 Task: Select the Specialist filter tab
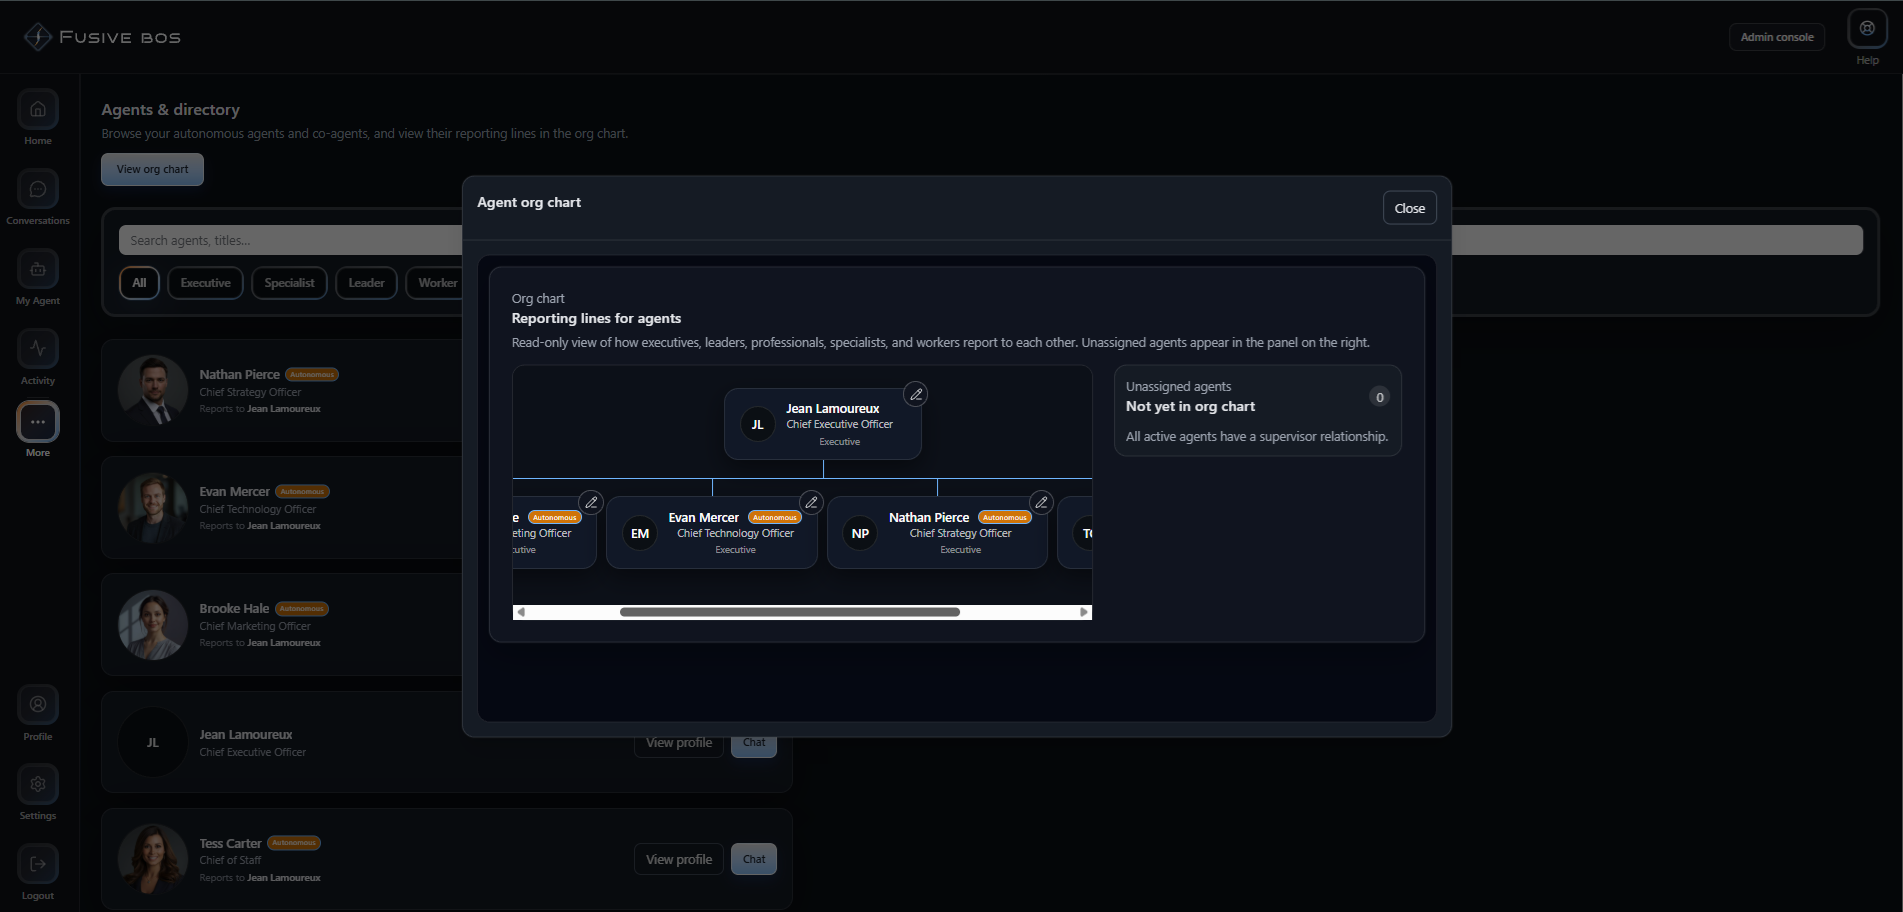click(x=289, y=283)
